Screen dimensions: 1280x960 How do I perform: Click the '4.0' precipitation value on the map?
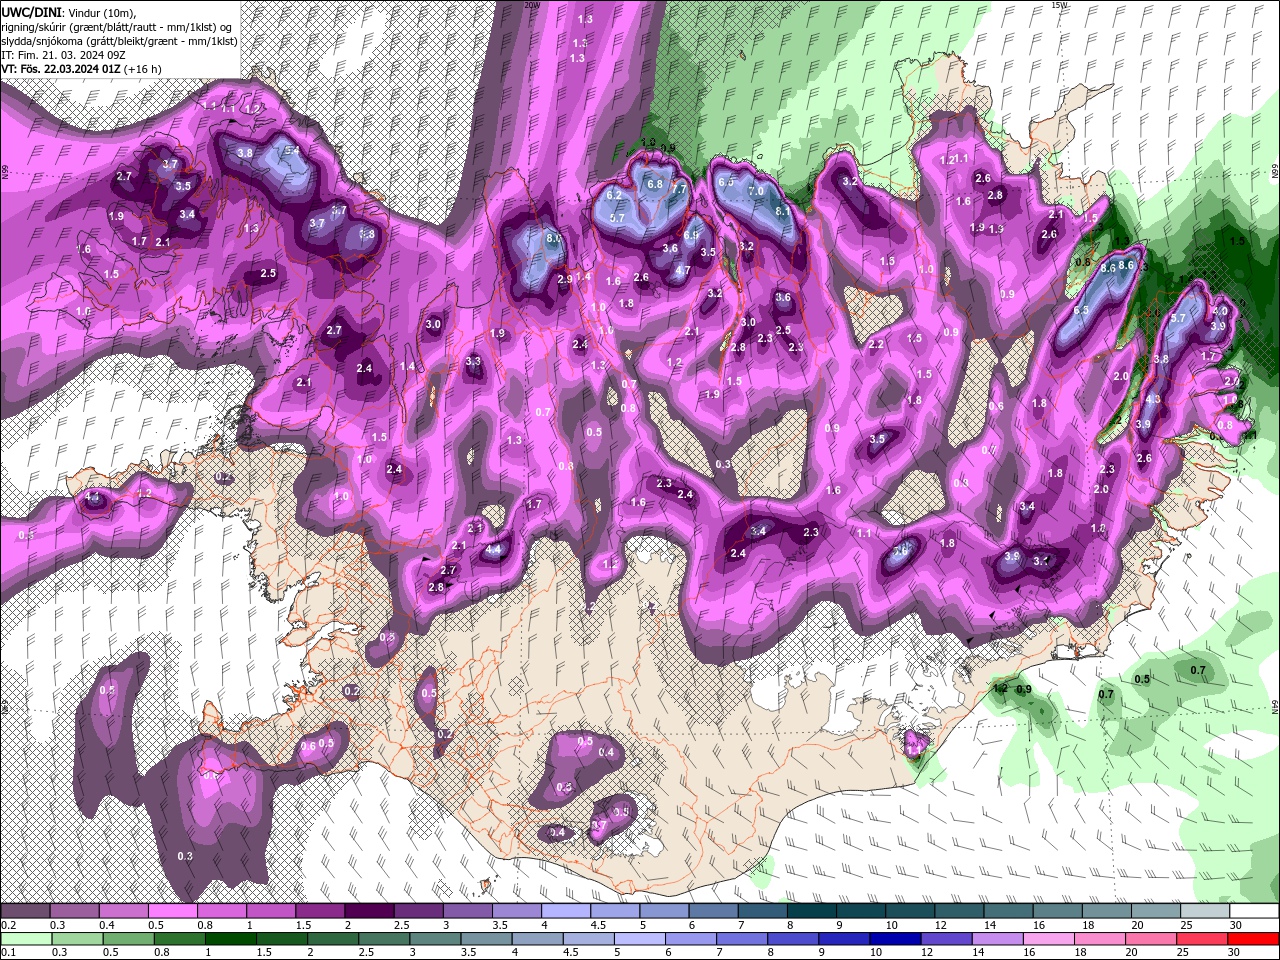(1219, 310)
